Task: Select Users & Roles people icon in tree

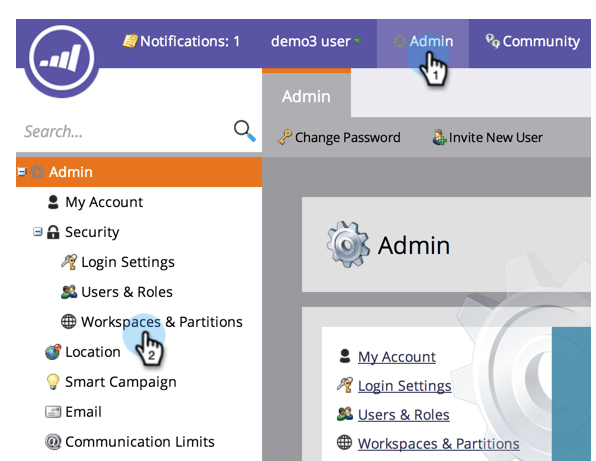Action: pos(69,292)
